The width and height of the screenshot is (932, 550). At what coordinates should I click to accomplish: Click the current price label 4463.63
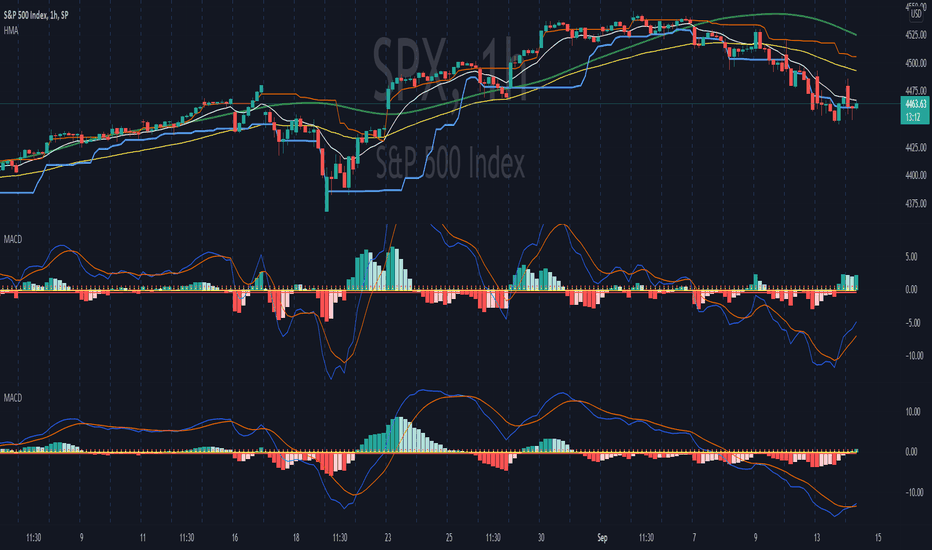[915, 104]
